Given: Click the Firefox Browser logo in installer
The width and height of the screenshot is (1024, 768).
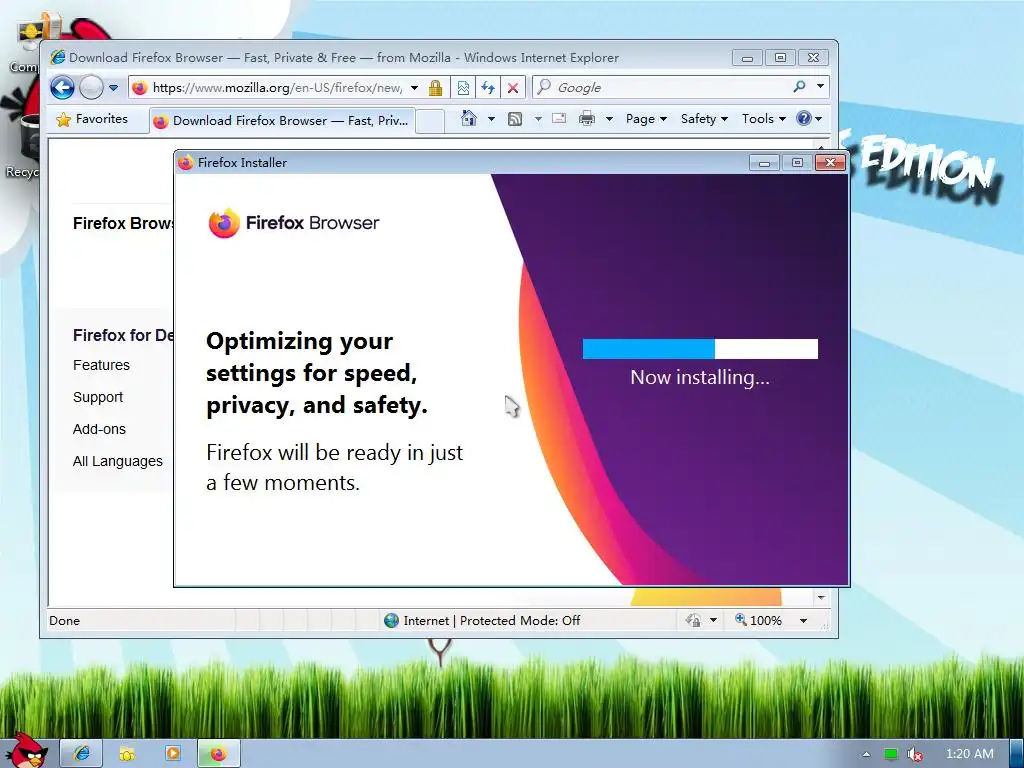Looking at the screenshot, I should 293,223.
